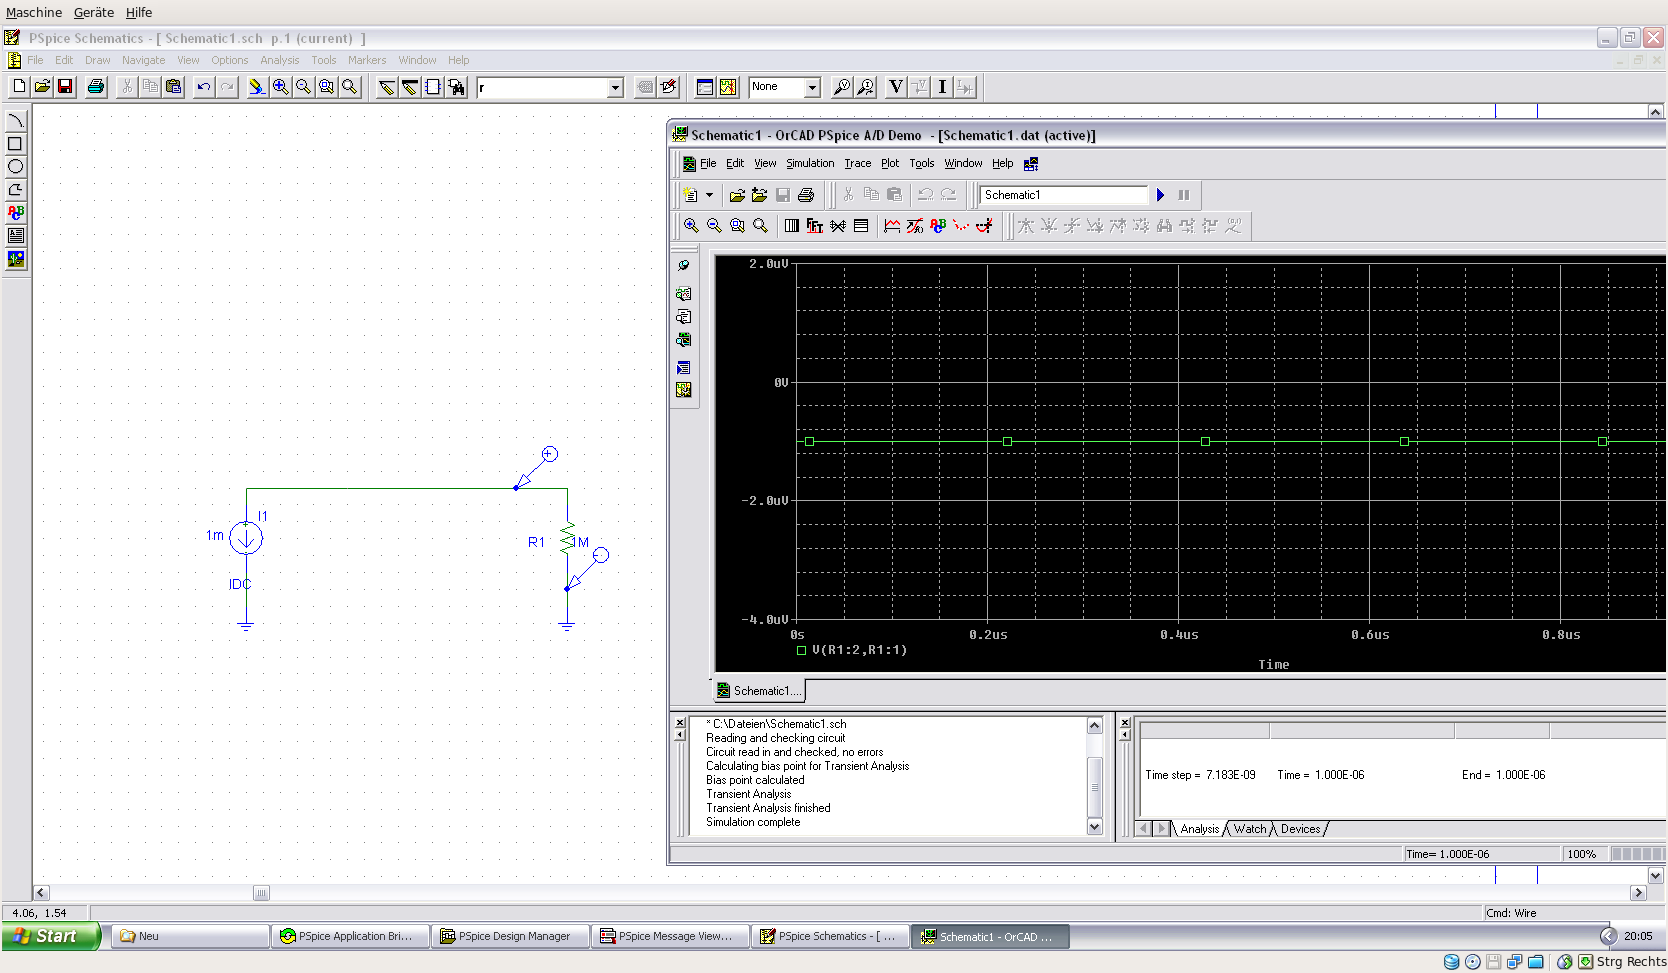Open the Trace menu in PSpice
Viewport: 1668px width, 973px height.
(857, 164)
